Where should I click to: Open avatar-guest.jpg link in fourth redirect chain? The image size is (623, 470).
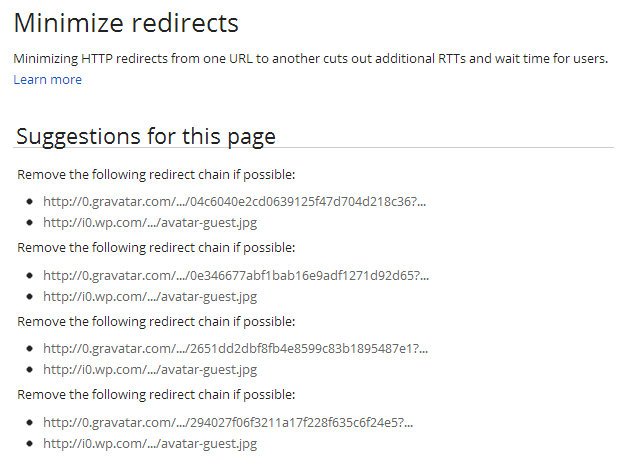point(150,443)
